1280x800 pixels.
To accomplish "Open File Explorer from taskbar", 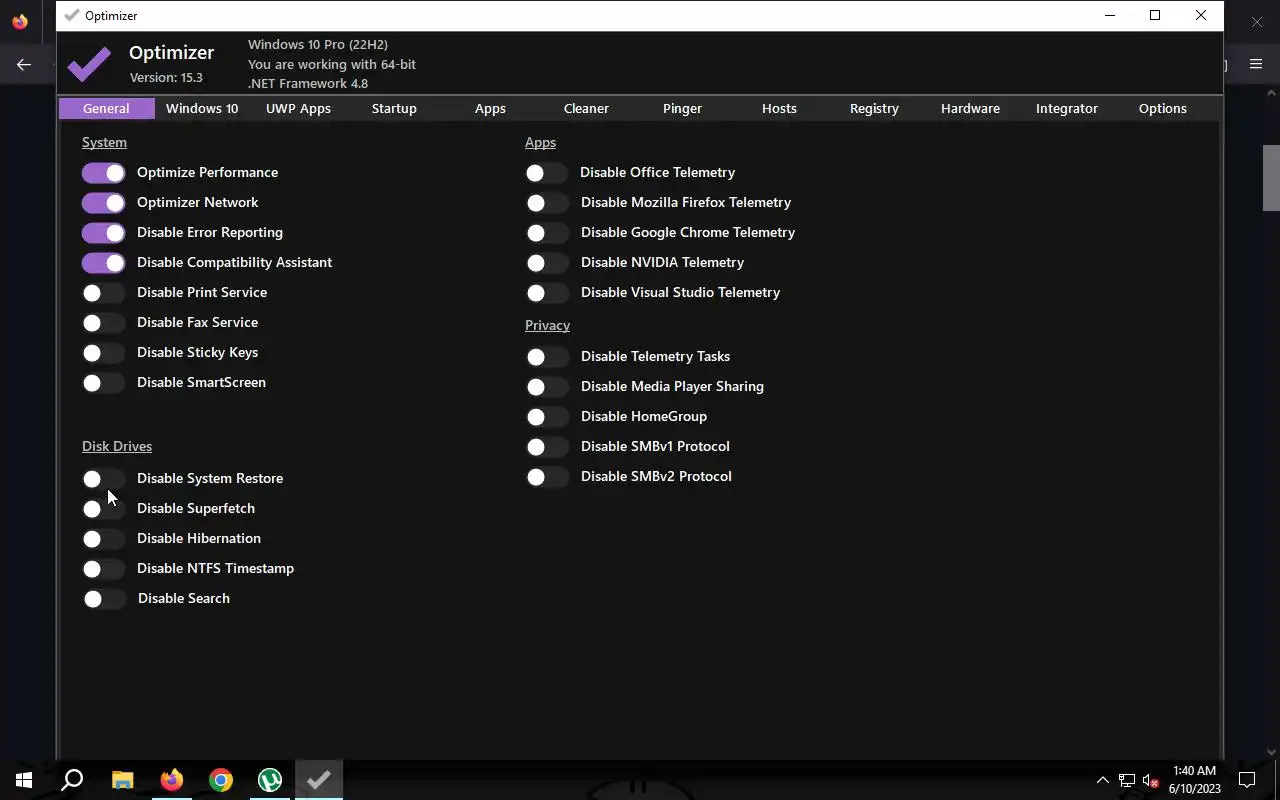I will point(122,780).
